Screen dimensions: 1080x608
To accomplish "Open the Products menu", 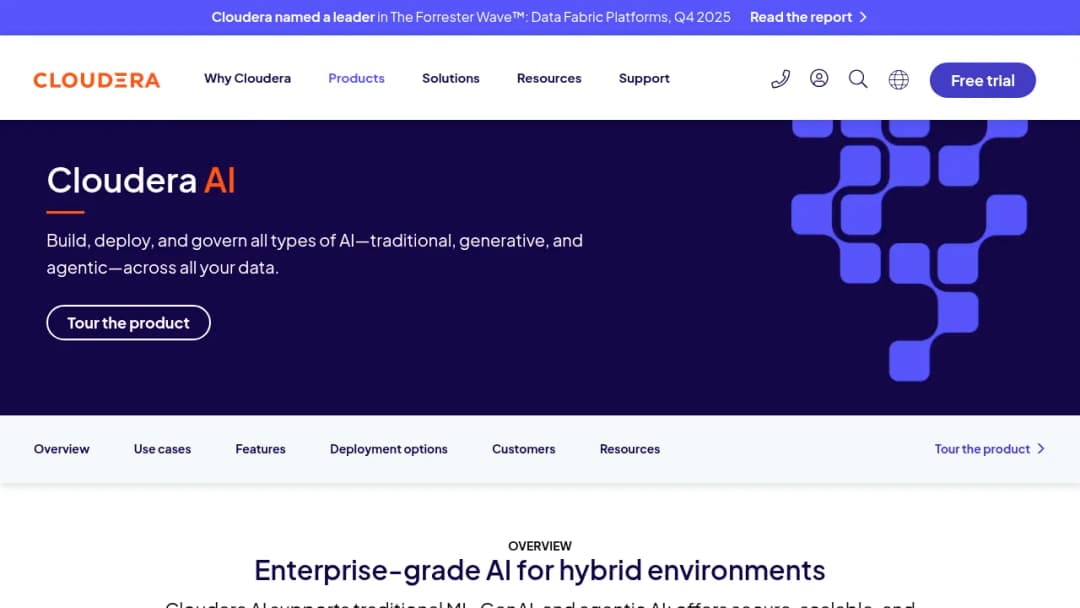I will [x=356, y=78].
